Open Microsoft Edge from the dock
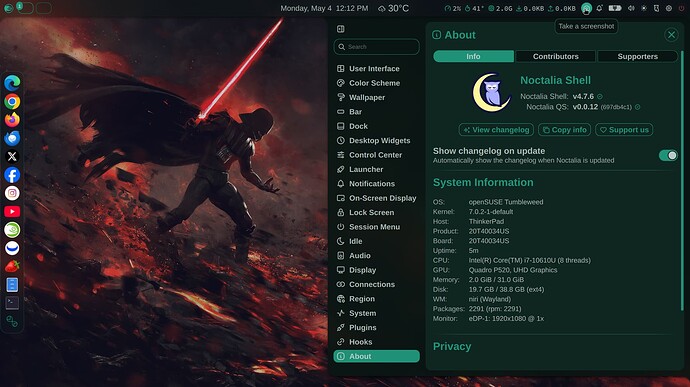Viewport: 690px width, 387px height. [12, 83]
